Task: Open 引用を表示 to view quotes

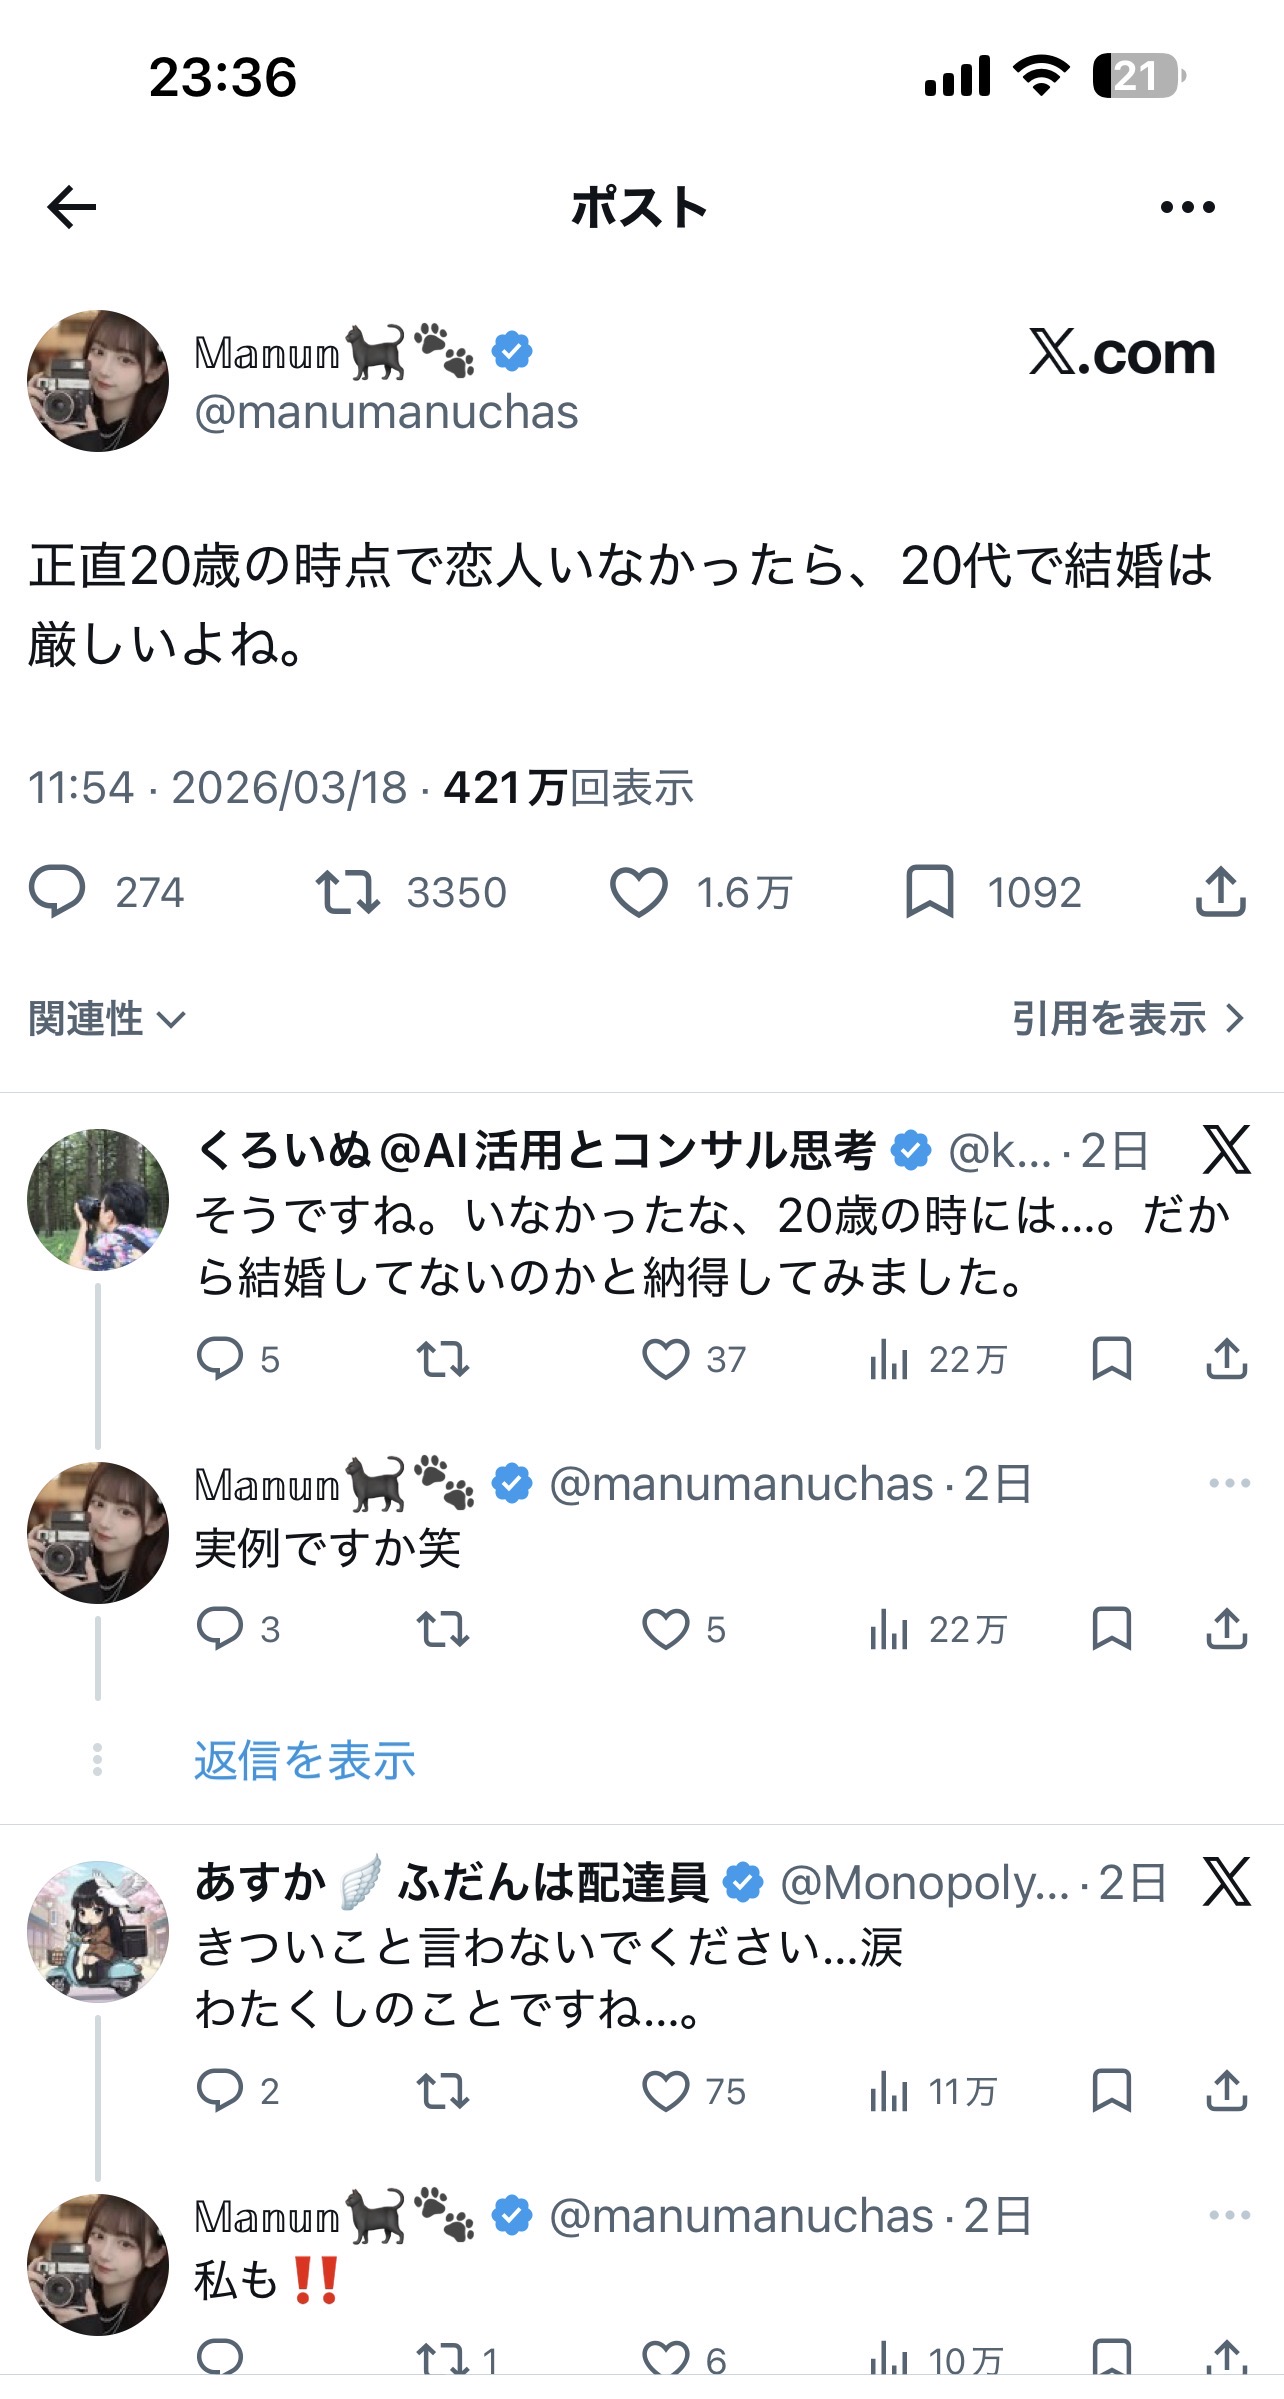Action: (x=1127, y=1019)
